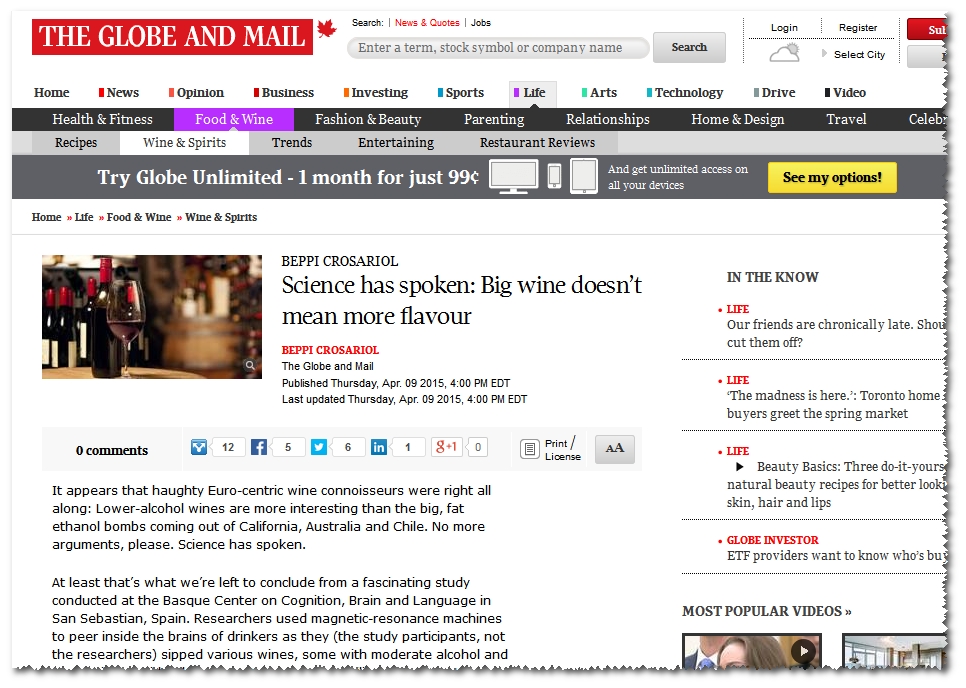This screenshot has width=966, height=688.
Task: Click the Globe and Mail logo
Action: (172, 37)
